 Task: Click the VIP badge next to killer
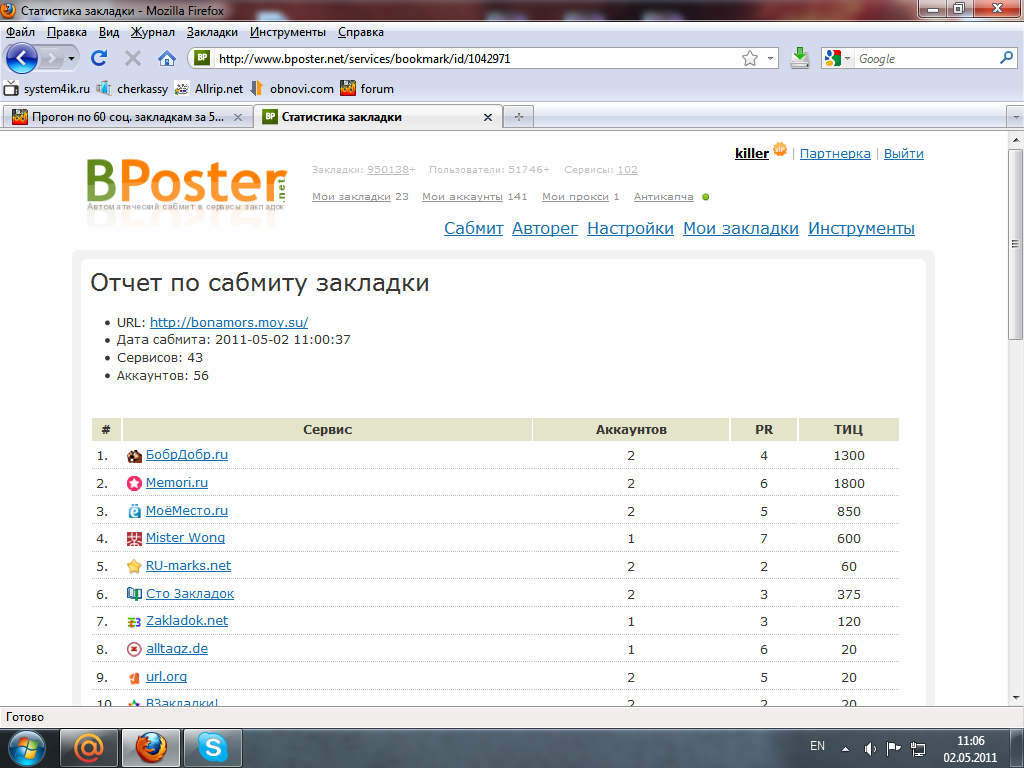[780, 150]
